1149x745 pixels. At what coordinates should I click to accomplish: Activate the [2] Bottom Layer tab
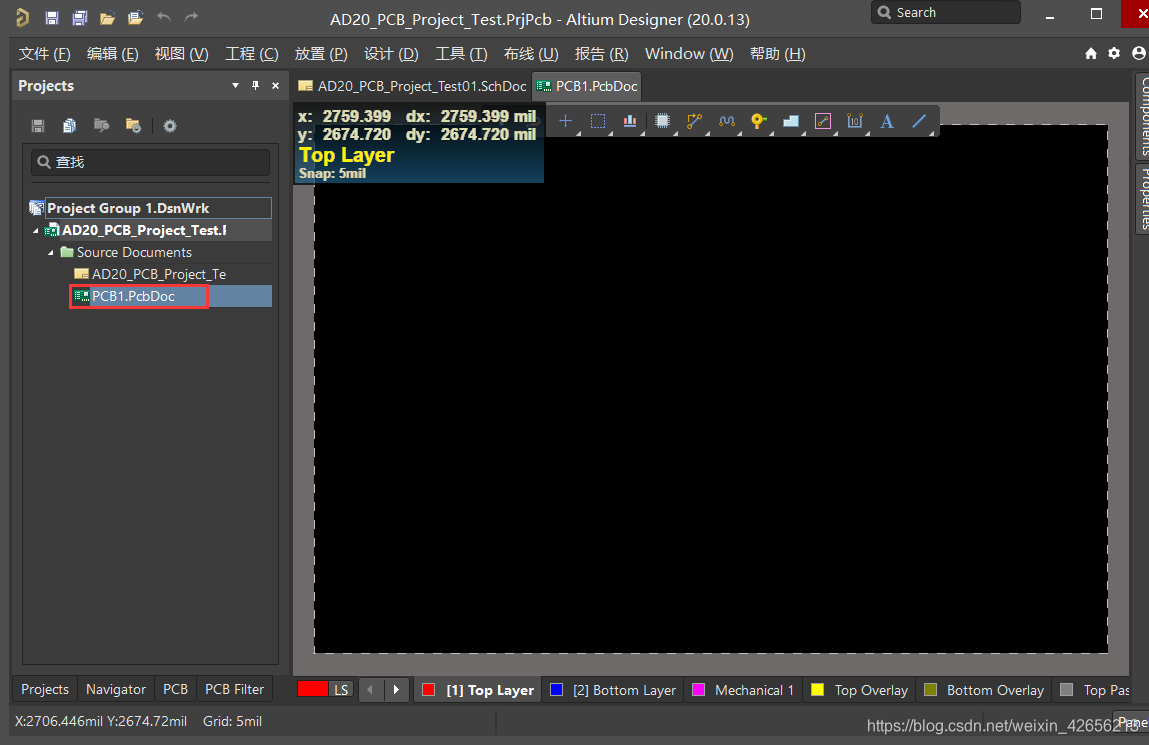pyautogui.click(x=613, y=690)
